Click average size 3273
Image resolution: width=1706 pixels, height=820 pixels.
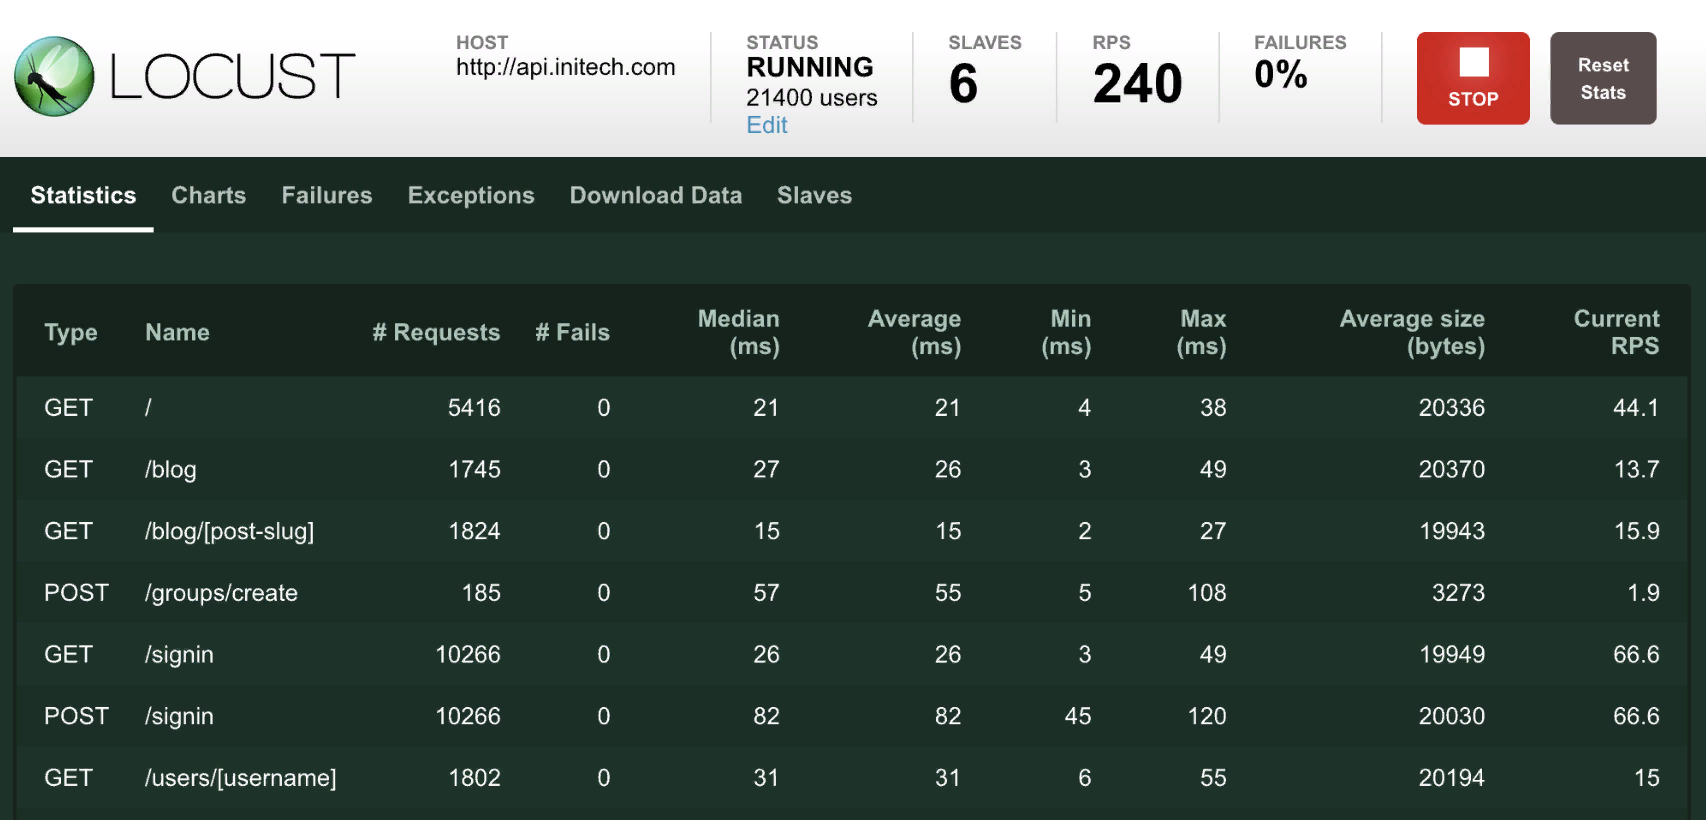(x=1458, y=593)
